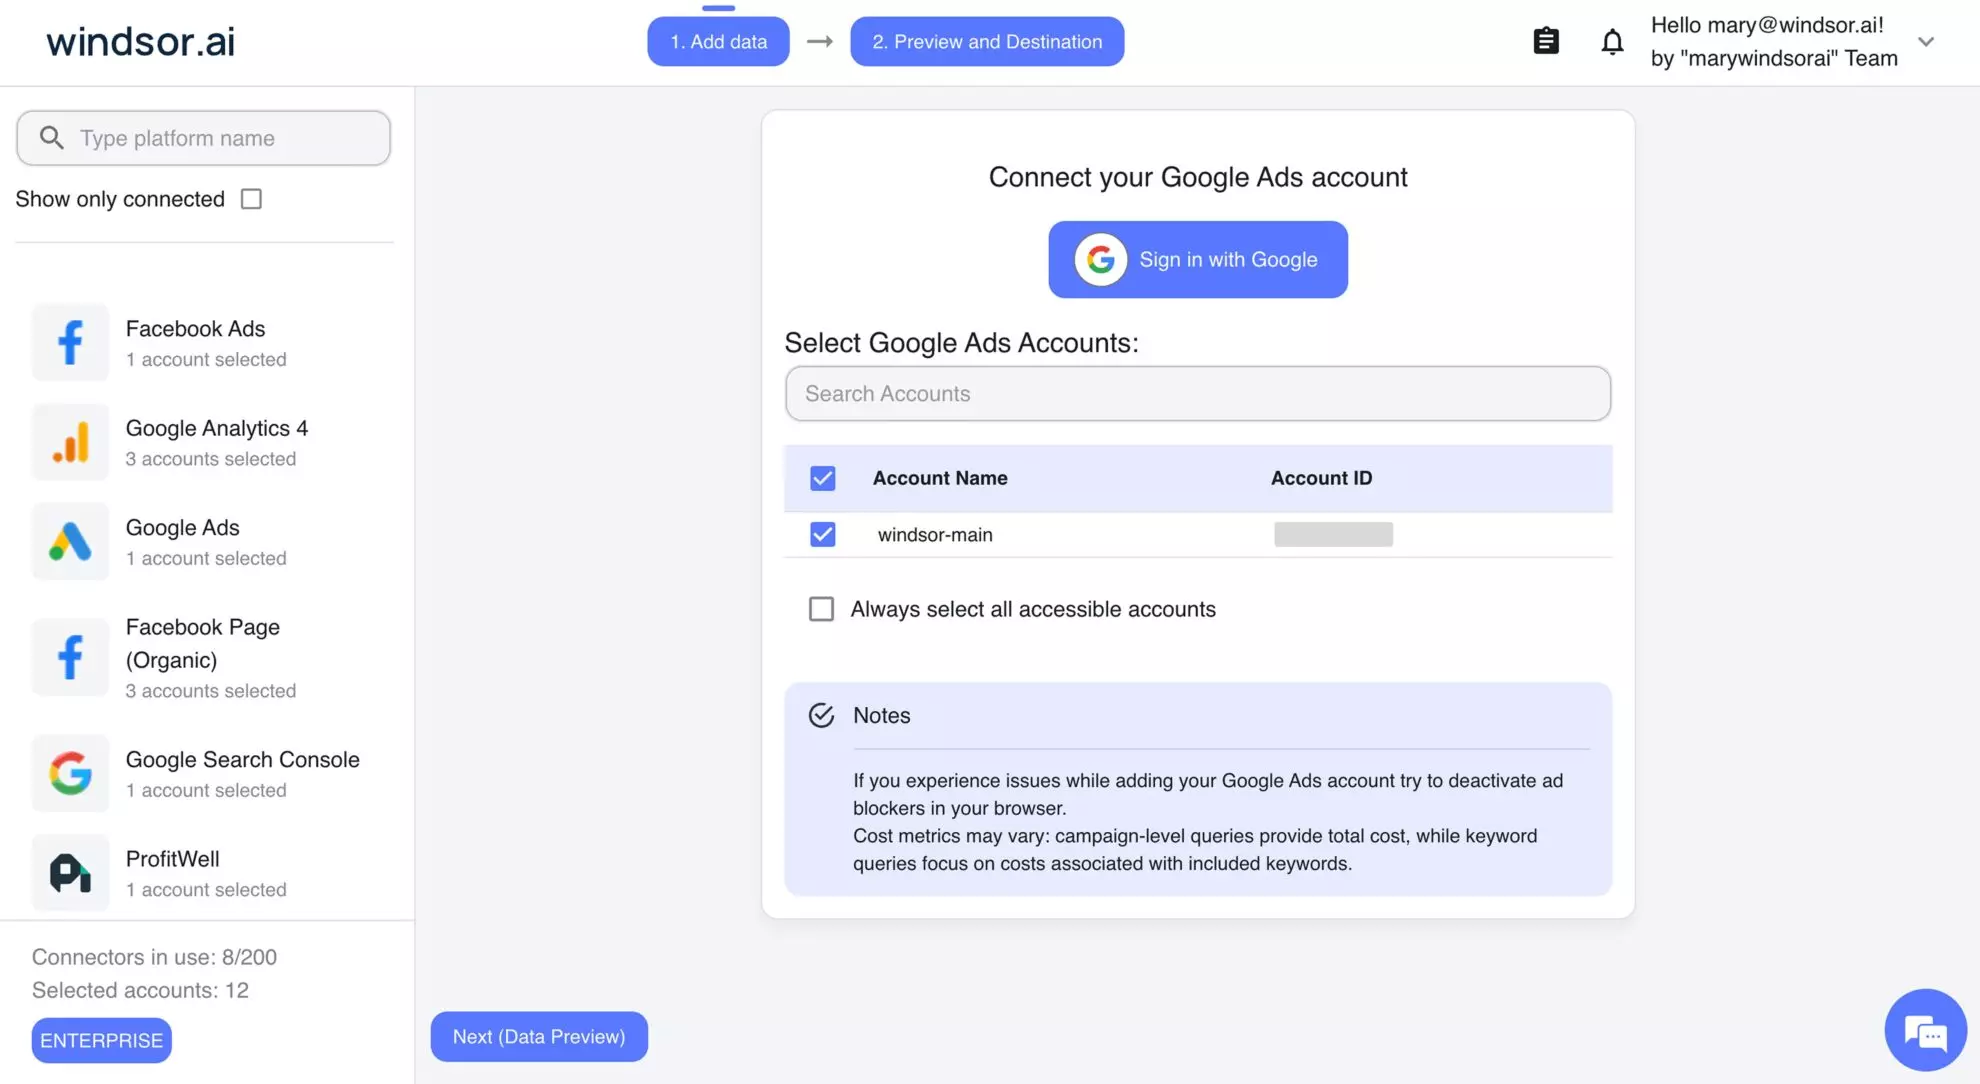Select the Facebook Ads connector icon
1980x1084 pixels.
70,342
